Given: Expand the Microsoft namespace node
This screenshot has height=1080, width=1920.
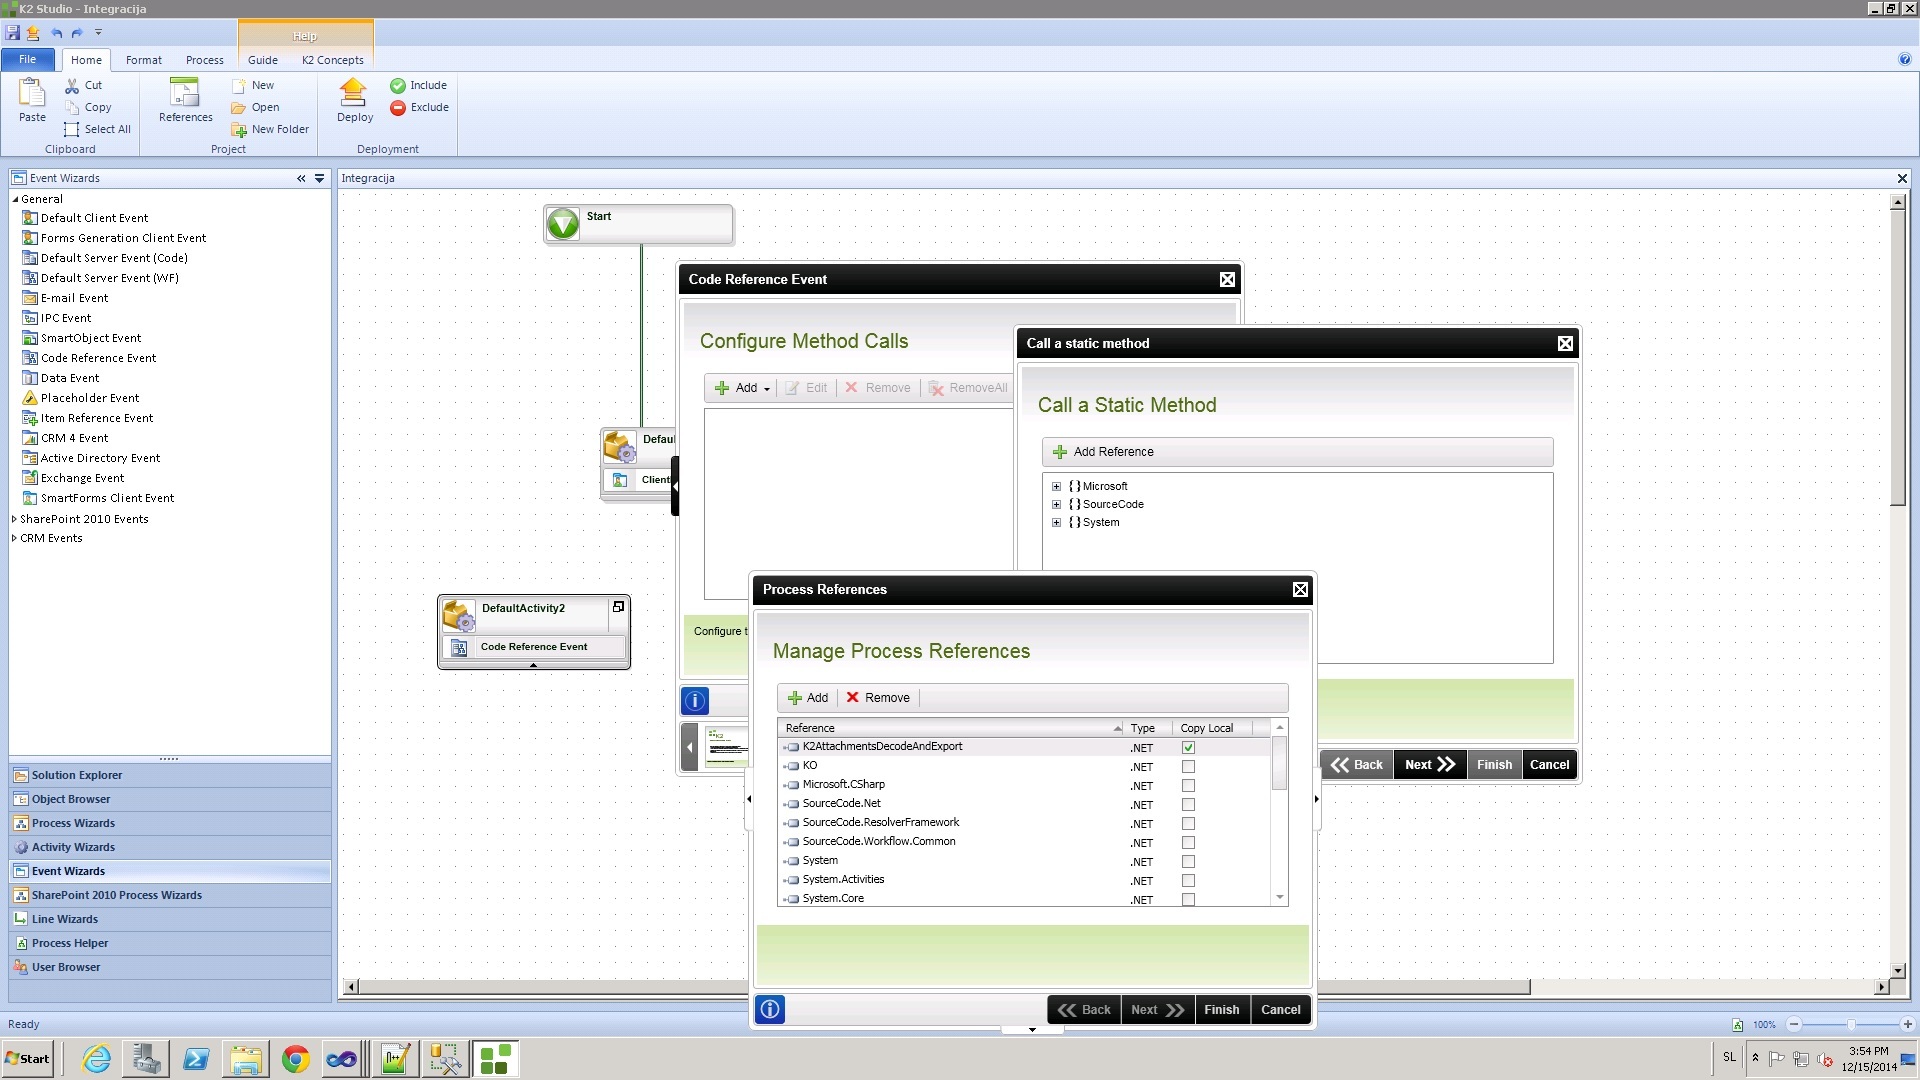Looking at the screenshot, I should (1056, 487).
